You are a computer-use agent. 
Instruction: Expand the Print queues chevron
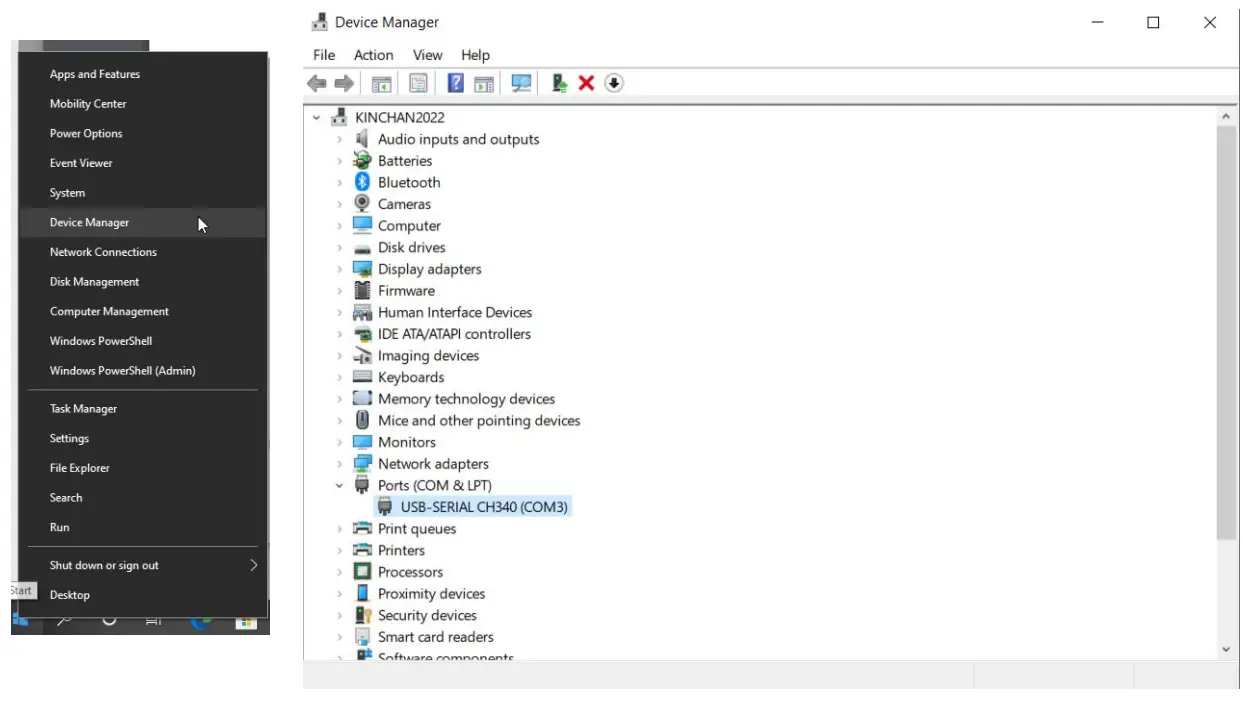(339, 529)
